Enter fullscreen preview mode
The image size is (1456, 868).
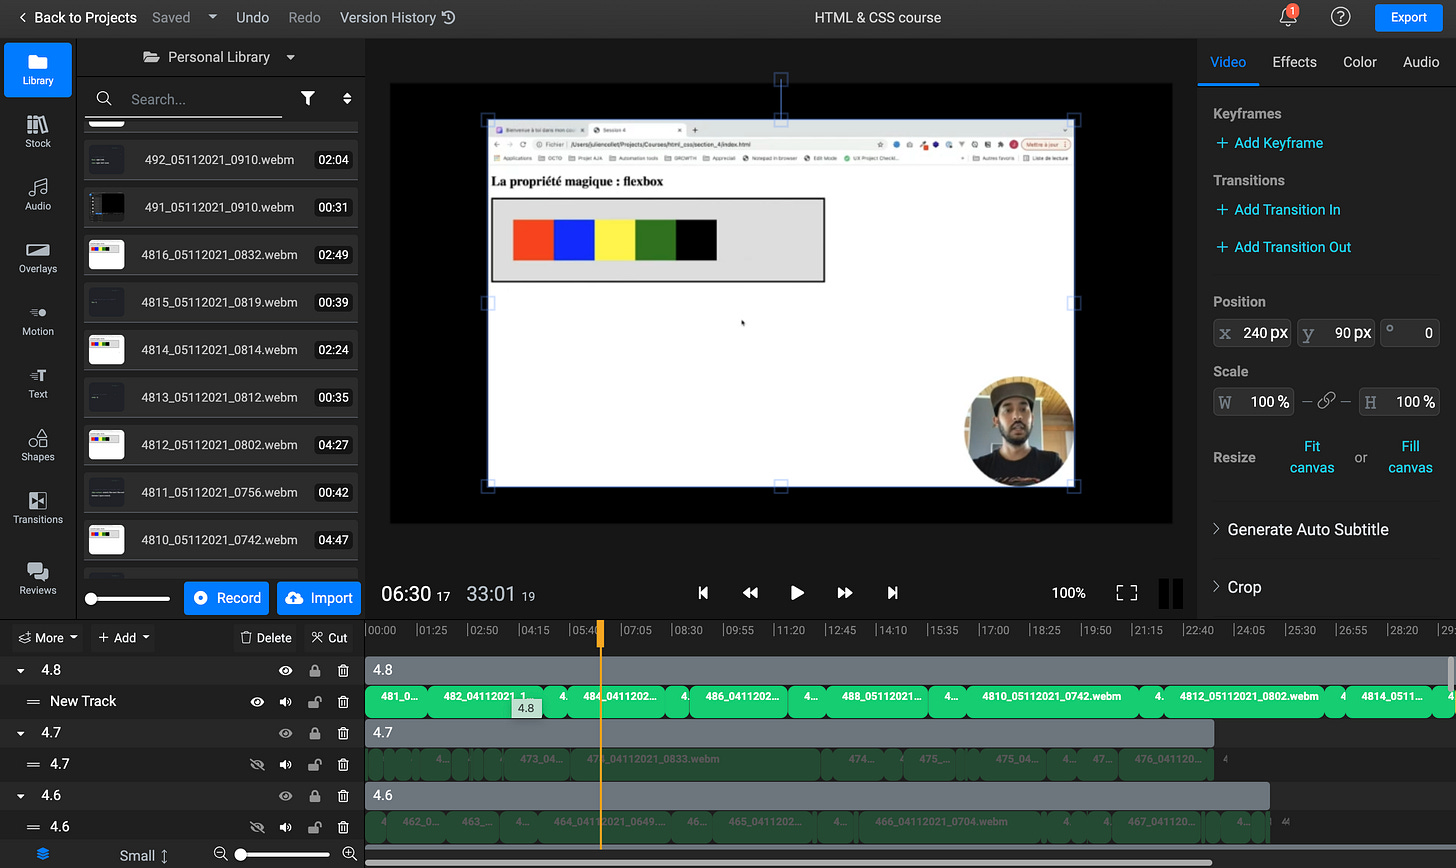tap(1127, 593)
